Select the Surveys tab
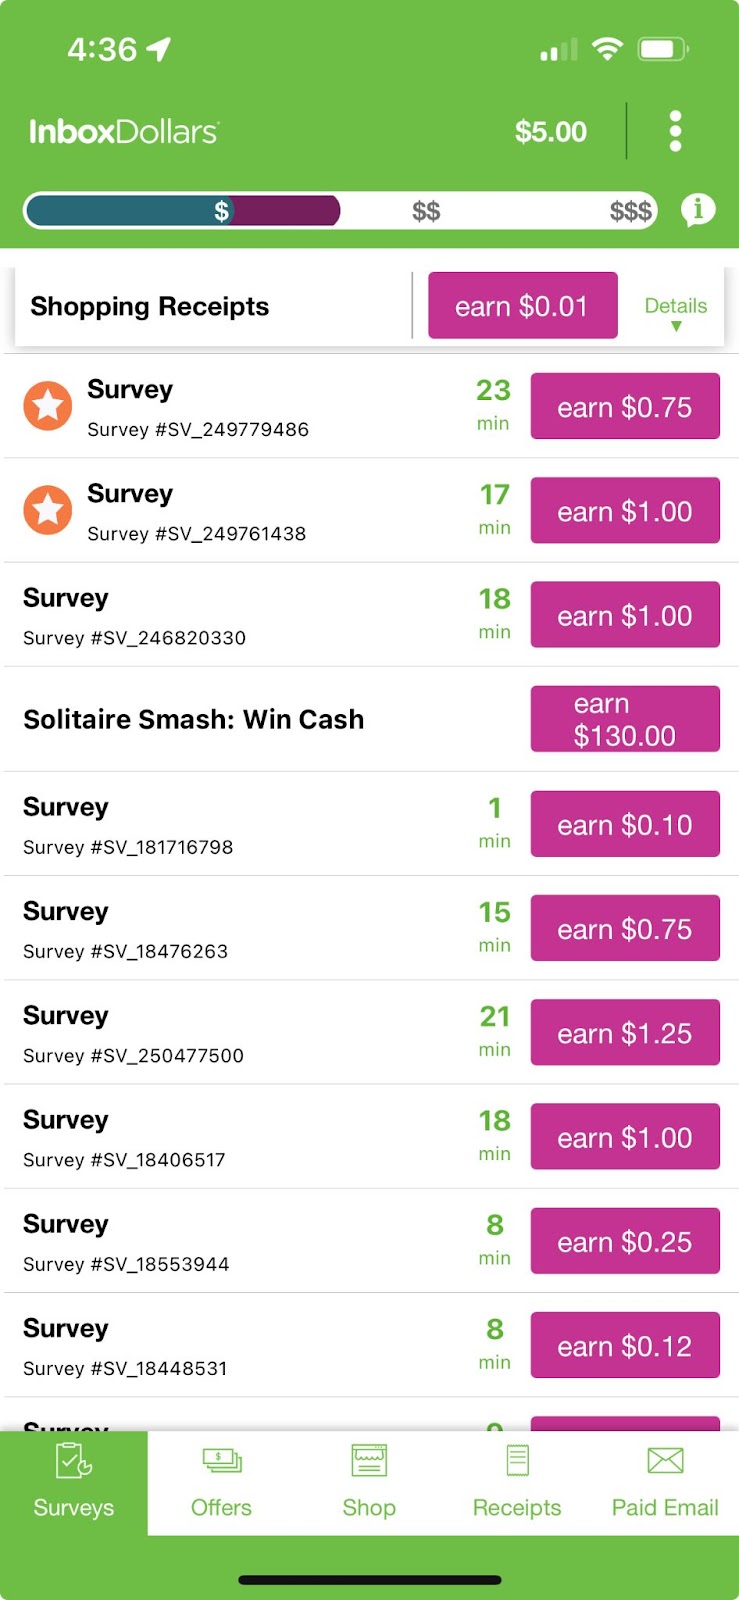This screenshot has width=739, height=1600. pyautogui.click(x=73, y=1482)
